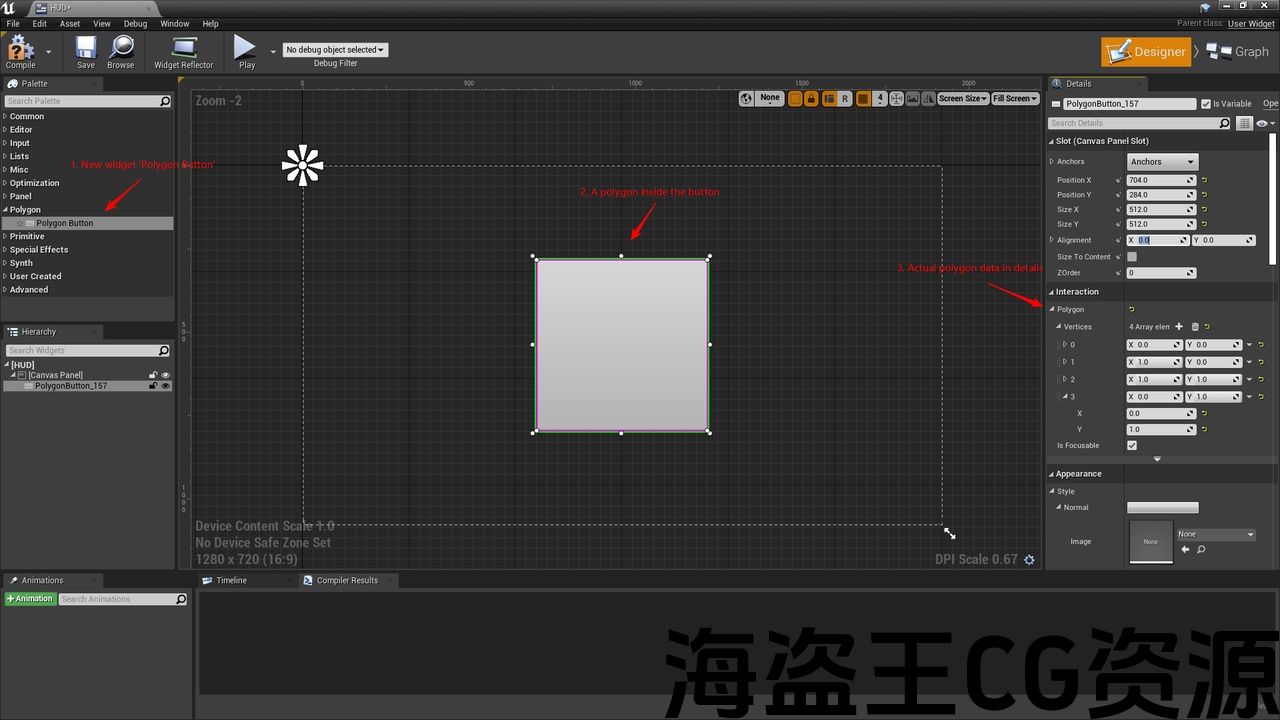Toggle the Is Focusable checkbox

pos(1132,446)
